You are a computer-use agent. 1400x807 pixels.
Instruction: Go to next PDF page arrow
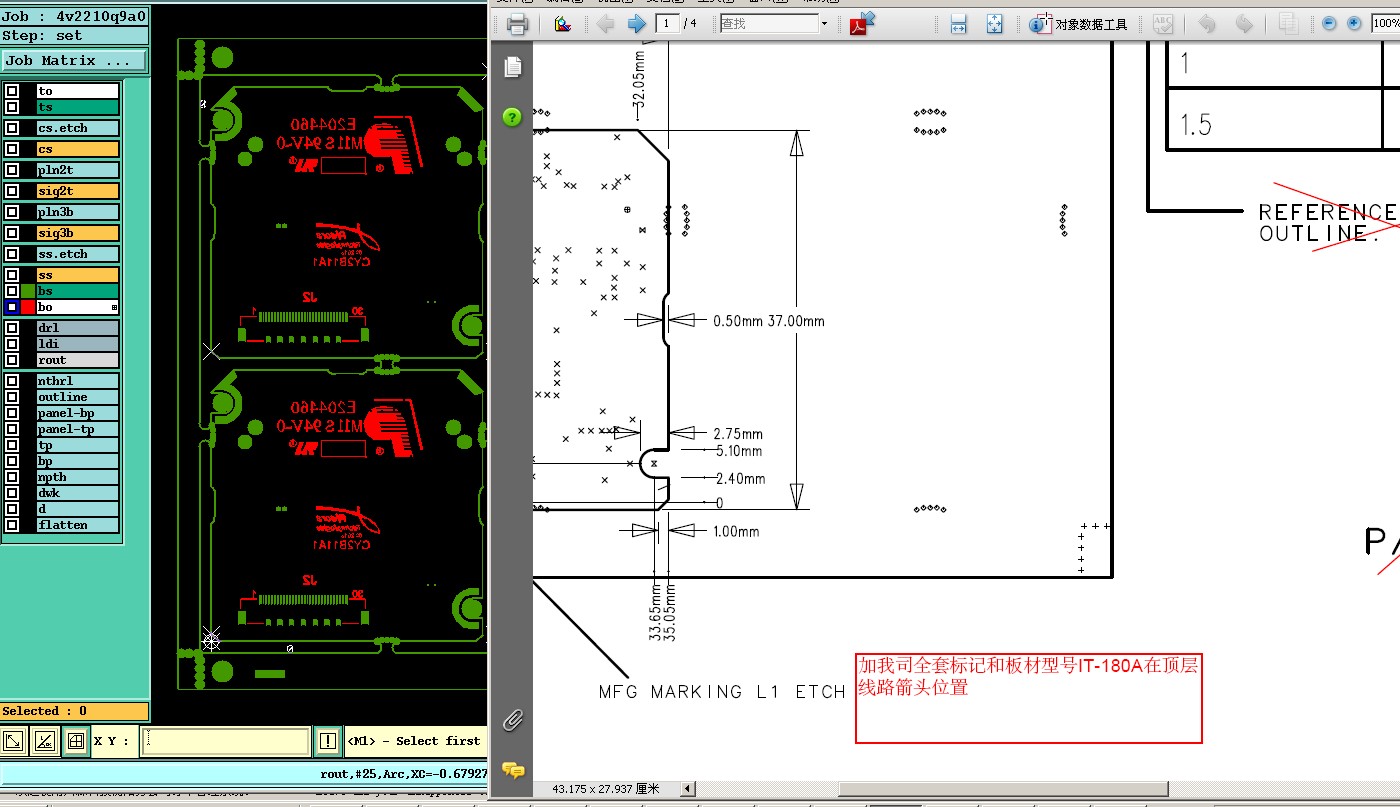pyautogui.click(x=636, y=24)
